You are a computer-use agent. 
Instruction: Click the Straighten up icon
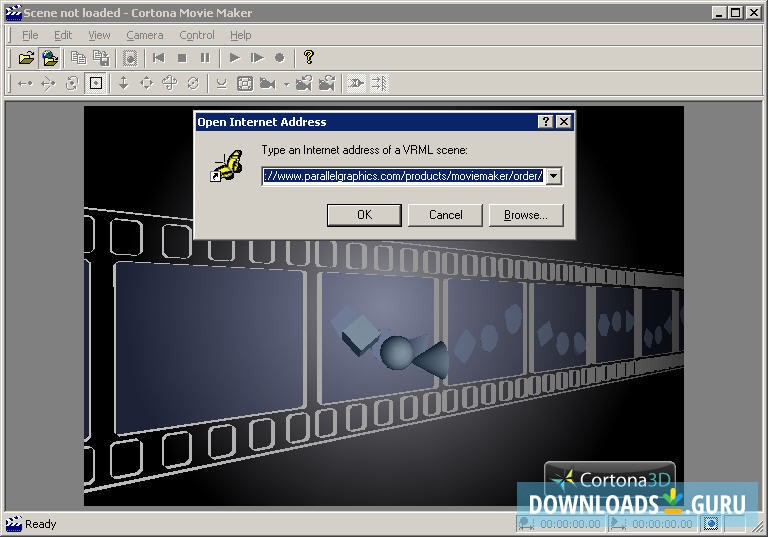coord(222,84)
